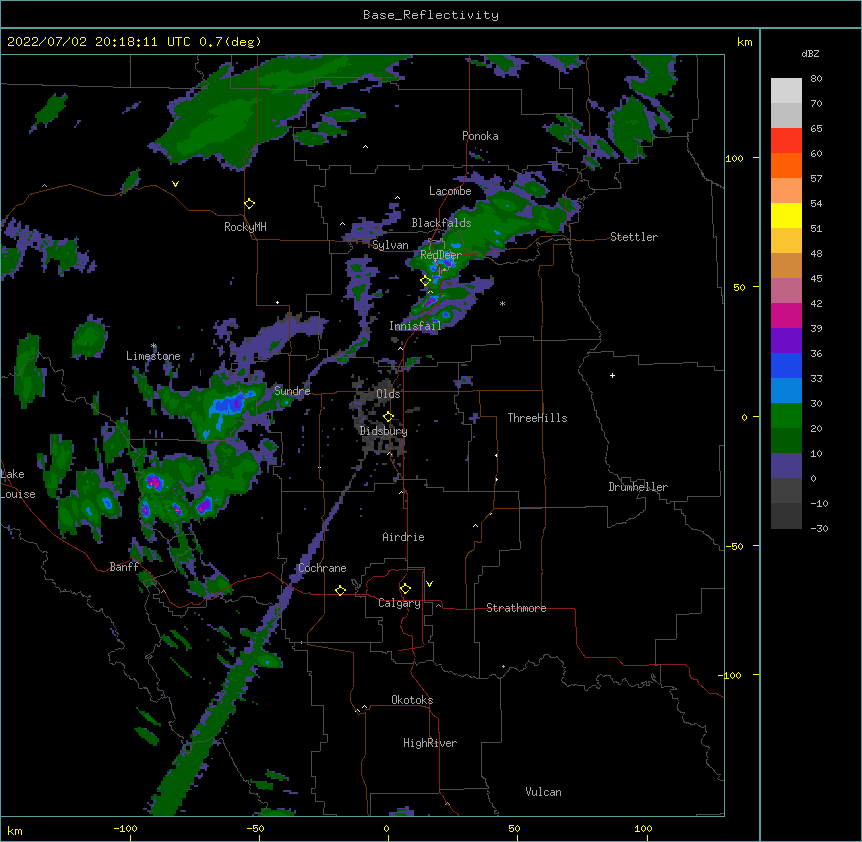Image resolution: width=862 pixels, height=842 pixels.
Task: Click the yellow V marker northeast of Calgary
Action: pos(429,584)
